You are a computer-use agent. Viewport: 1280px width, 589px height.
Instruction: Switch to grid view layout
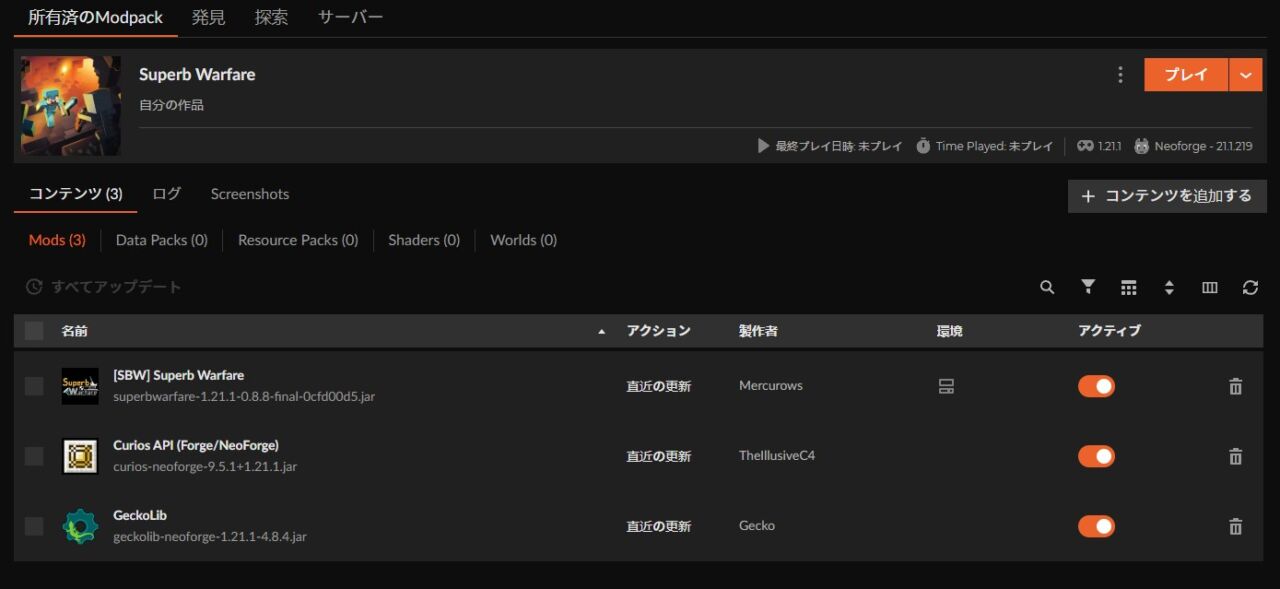click(x=1128, y=287)
